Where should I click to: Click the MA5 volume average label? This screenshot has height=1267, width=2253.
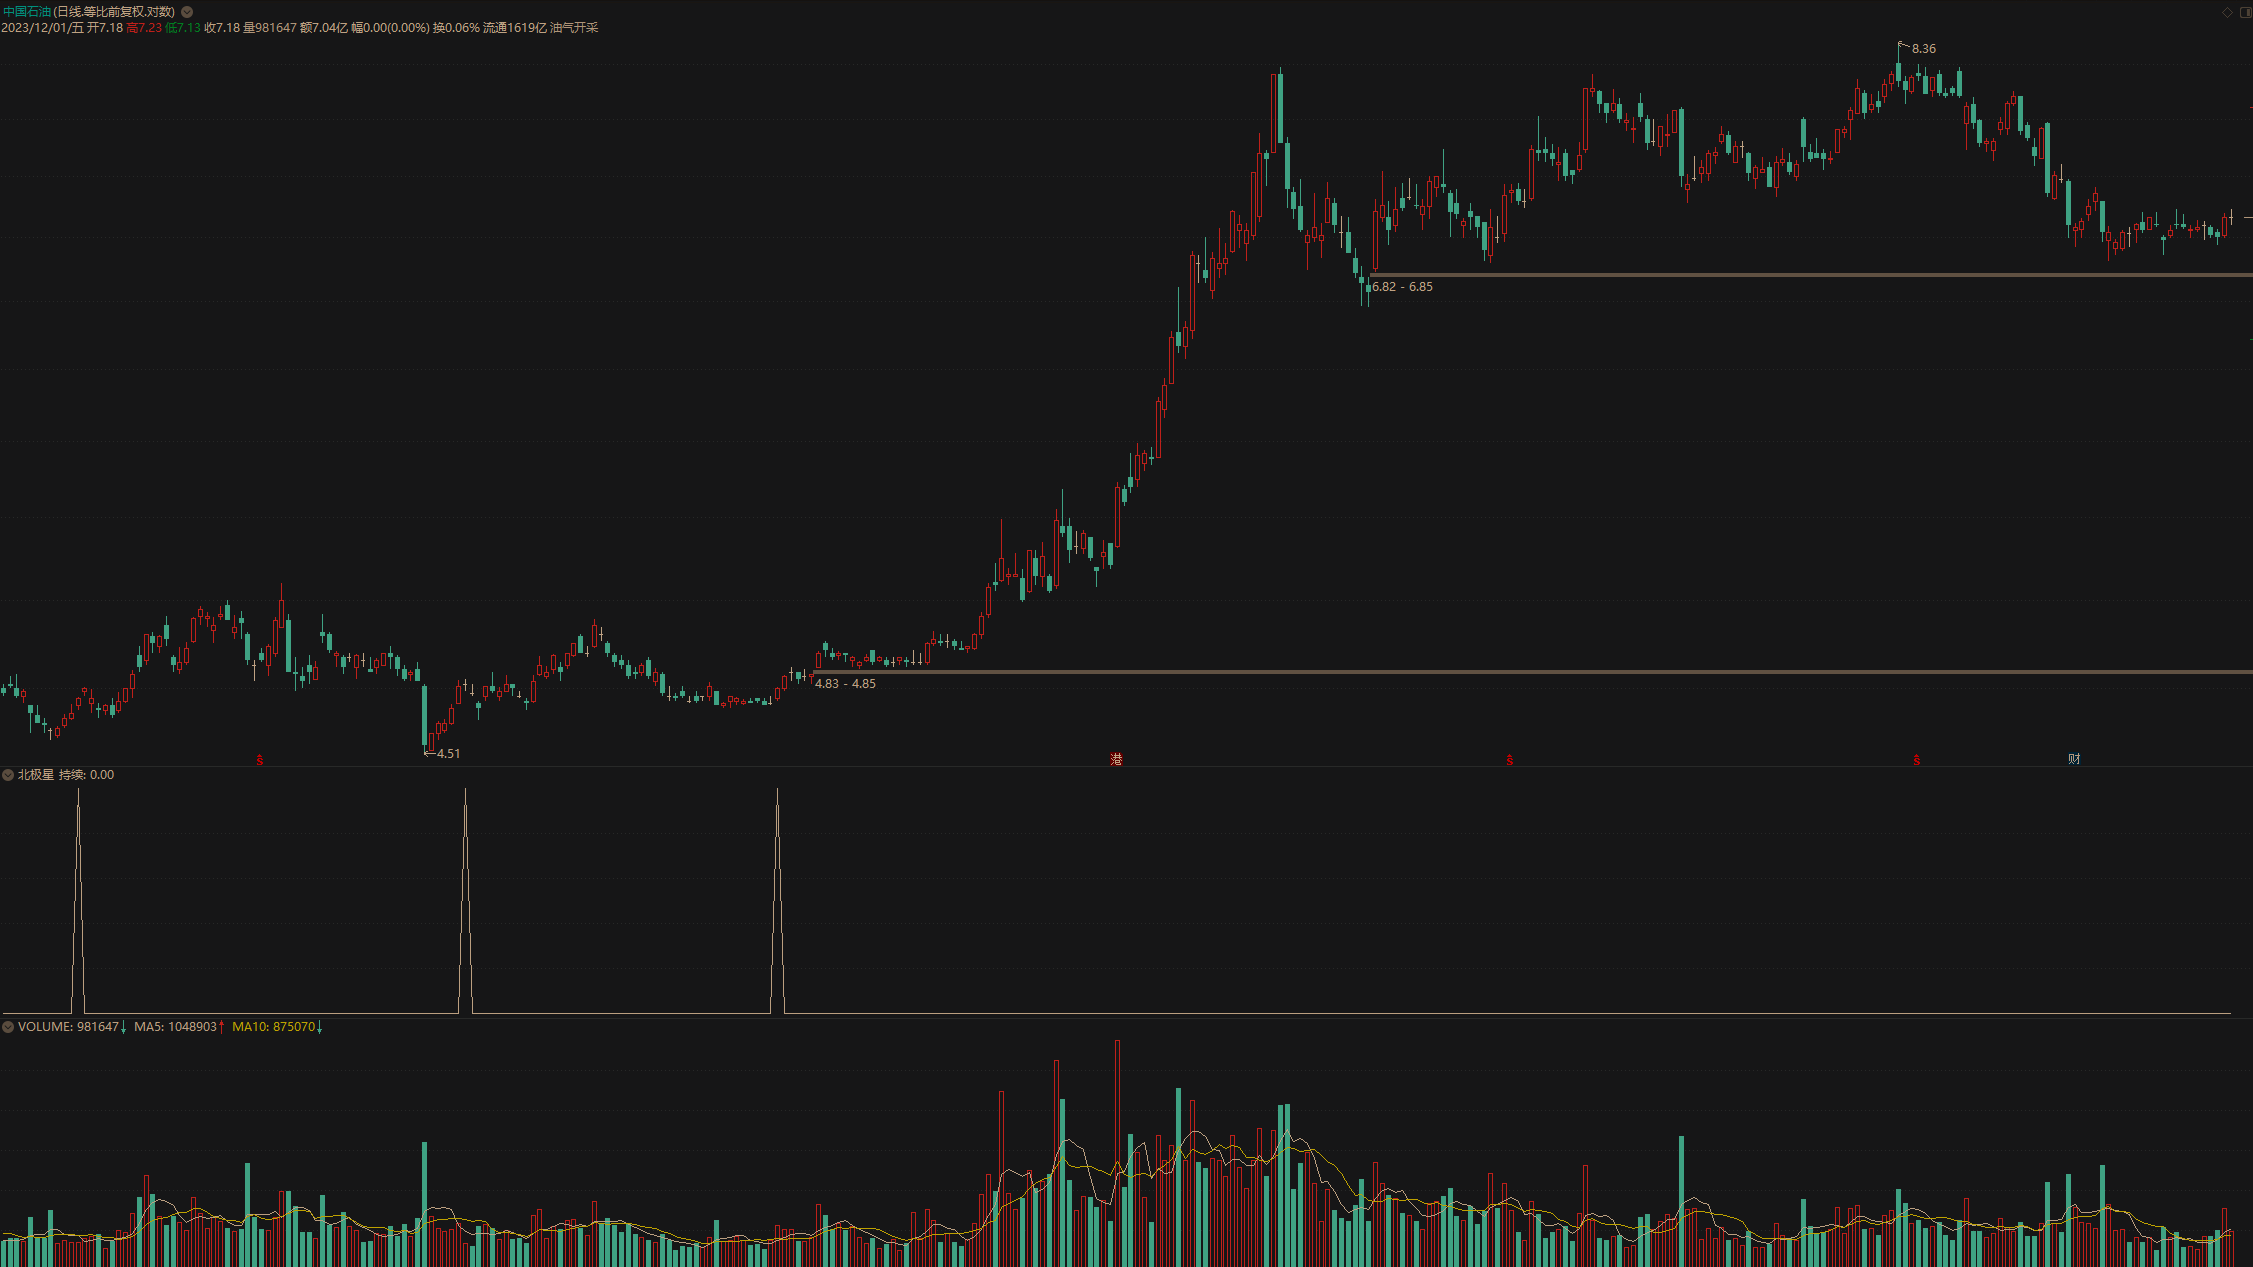click(178, 1027)
